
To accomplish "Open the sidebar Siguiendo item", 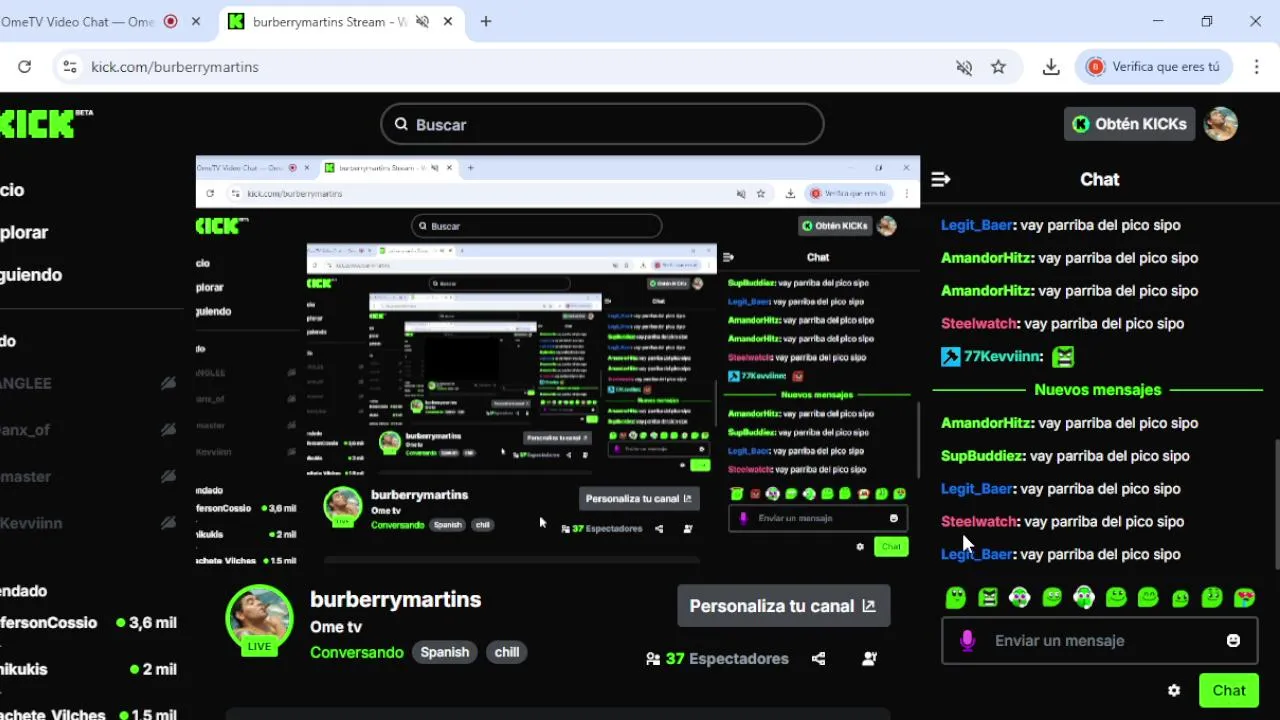I will pos(31,275).
